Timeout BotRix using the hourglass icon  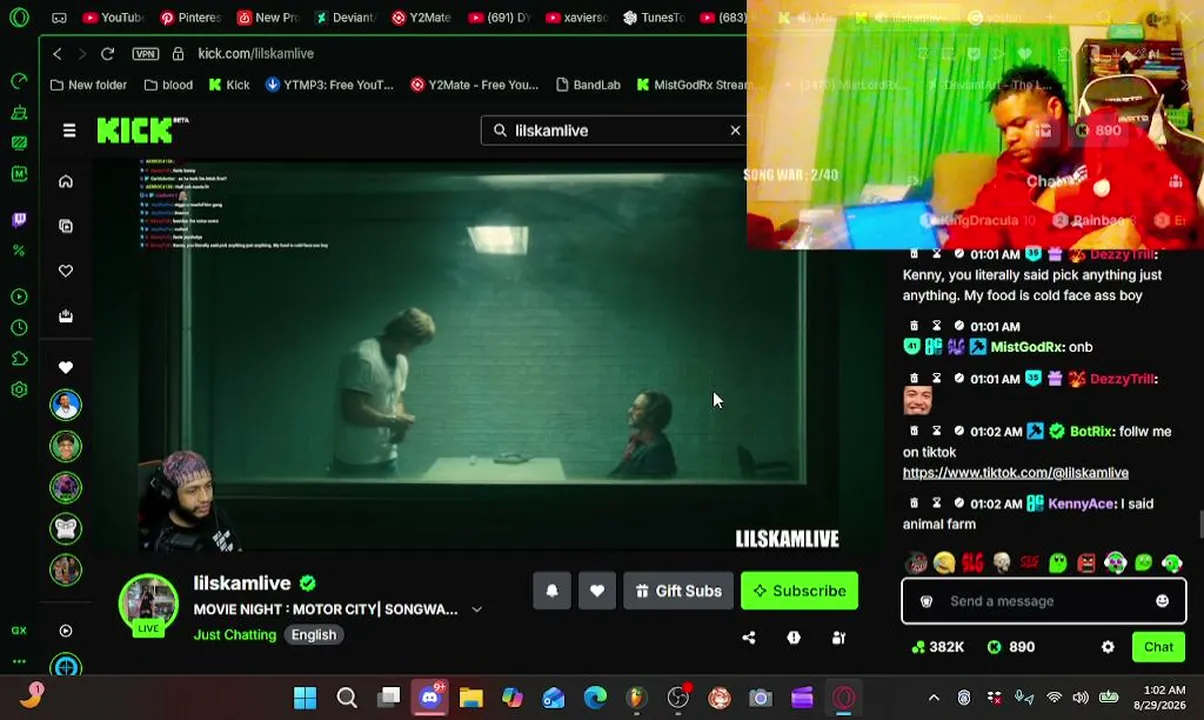tap(936, 431)
